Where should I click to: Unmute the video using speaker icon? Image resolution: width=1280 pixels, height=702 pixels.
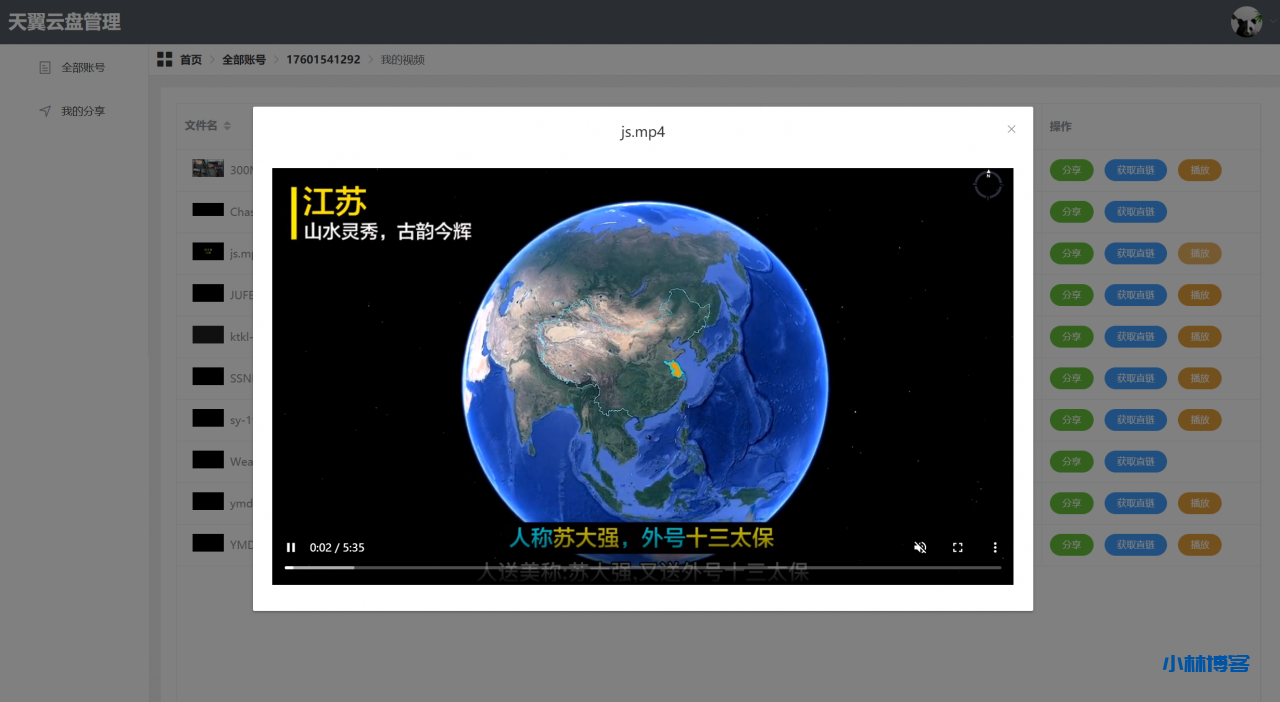pos(920,548)
